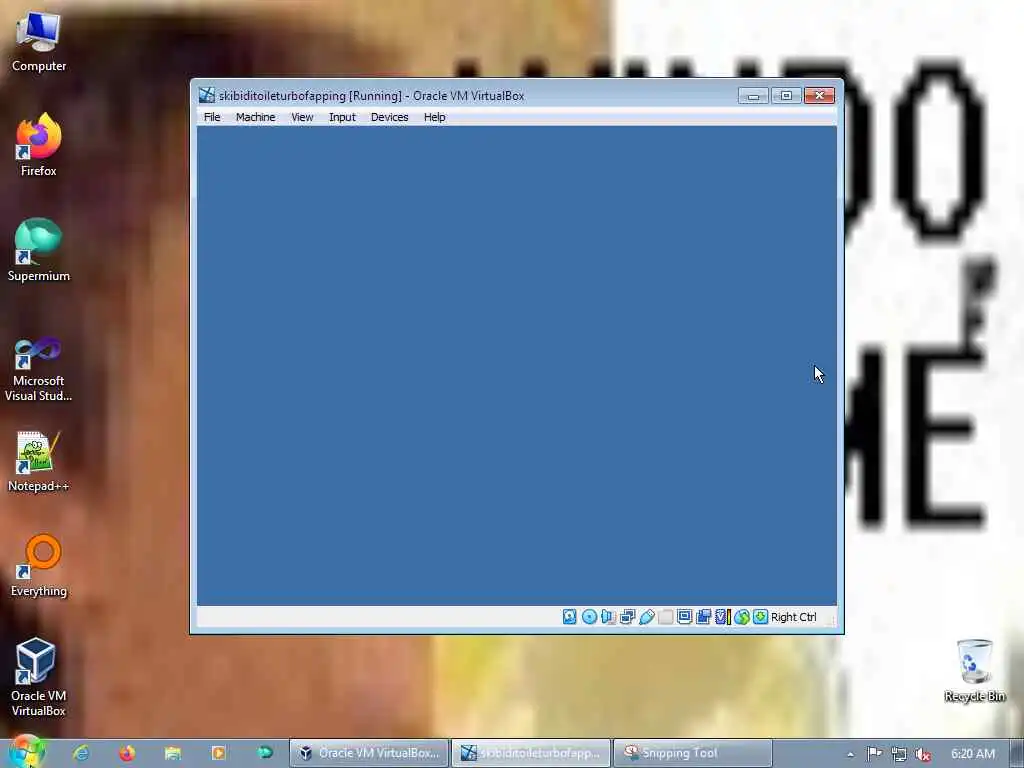The width and height of the screenshot is (1024, 768).
Task: Click the Show desktop button at the end of the taskbar
Action: (x=1017, y=753)
